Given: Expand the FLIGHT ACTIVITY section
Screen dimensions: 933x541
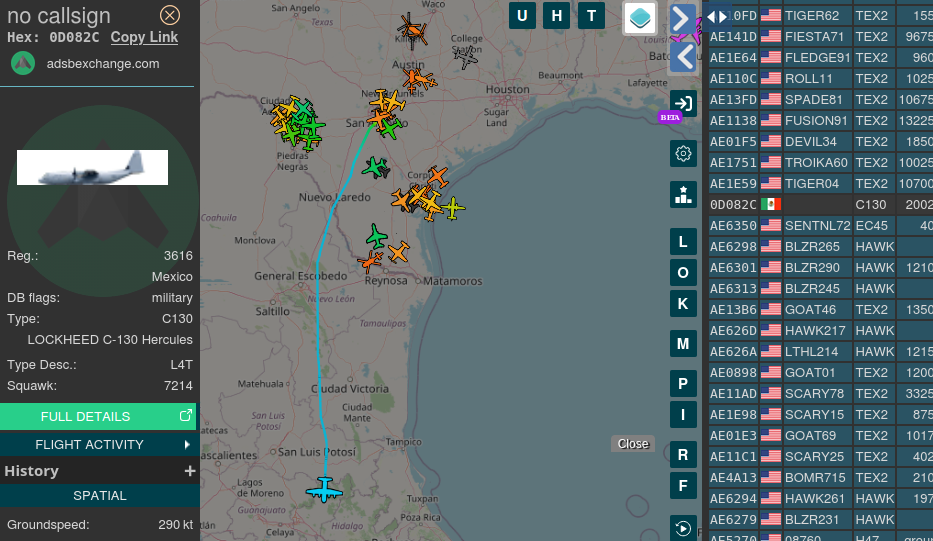Looking at the screenshot, I should (x=98, y=445).
